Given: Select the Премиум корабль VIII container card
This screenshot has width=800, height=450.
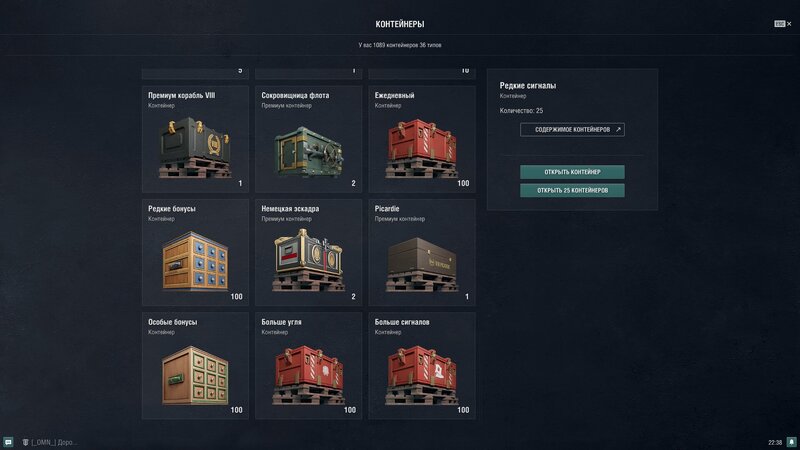Looking at the screenshot, I should [195, 139].
